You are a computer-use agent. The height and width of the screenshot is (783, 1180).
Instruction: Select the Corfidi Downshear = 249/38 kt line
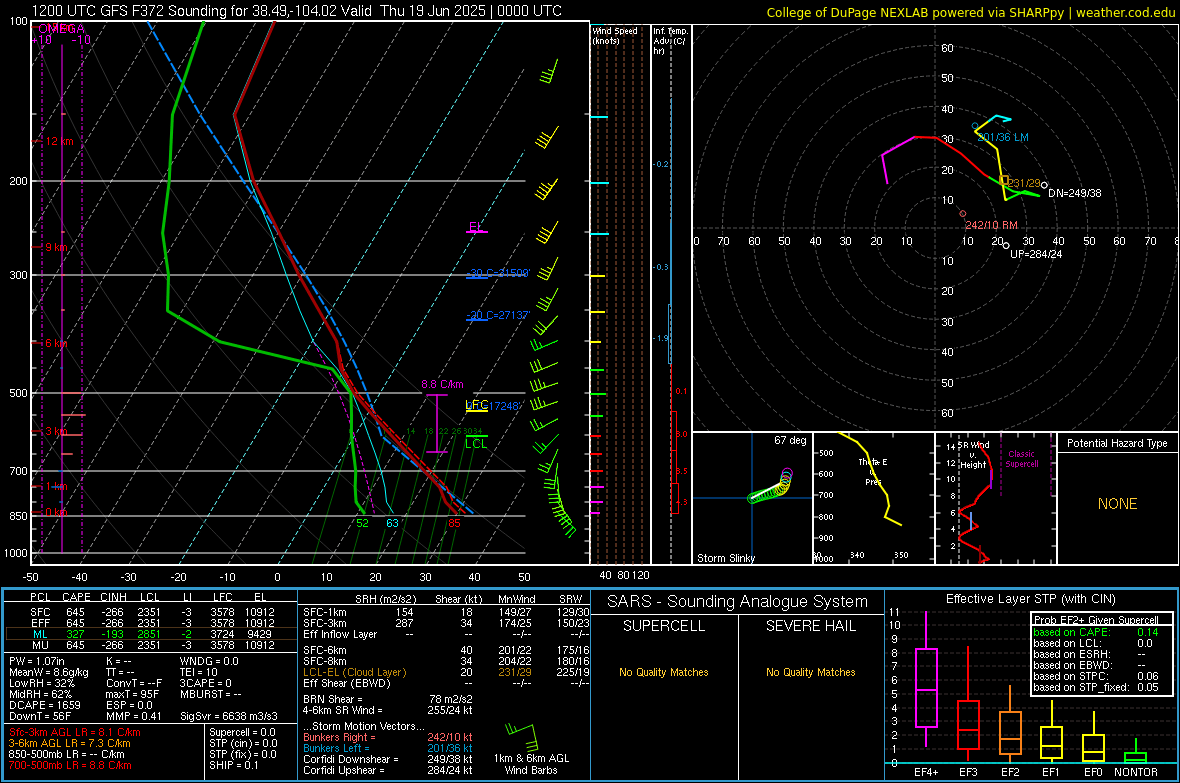pos(388,760)
